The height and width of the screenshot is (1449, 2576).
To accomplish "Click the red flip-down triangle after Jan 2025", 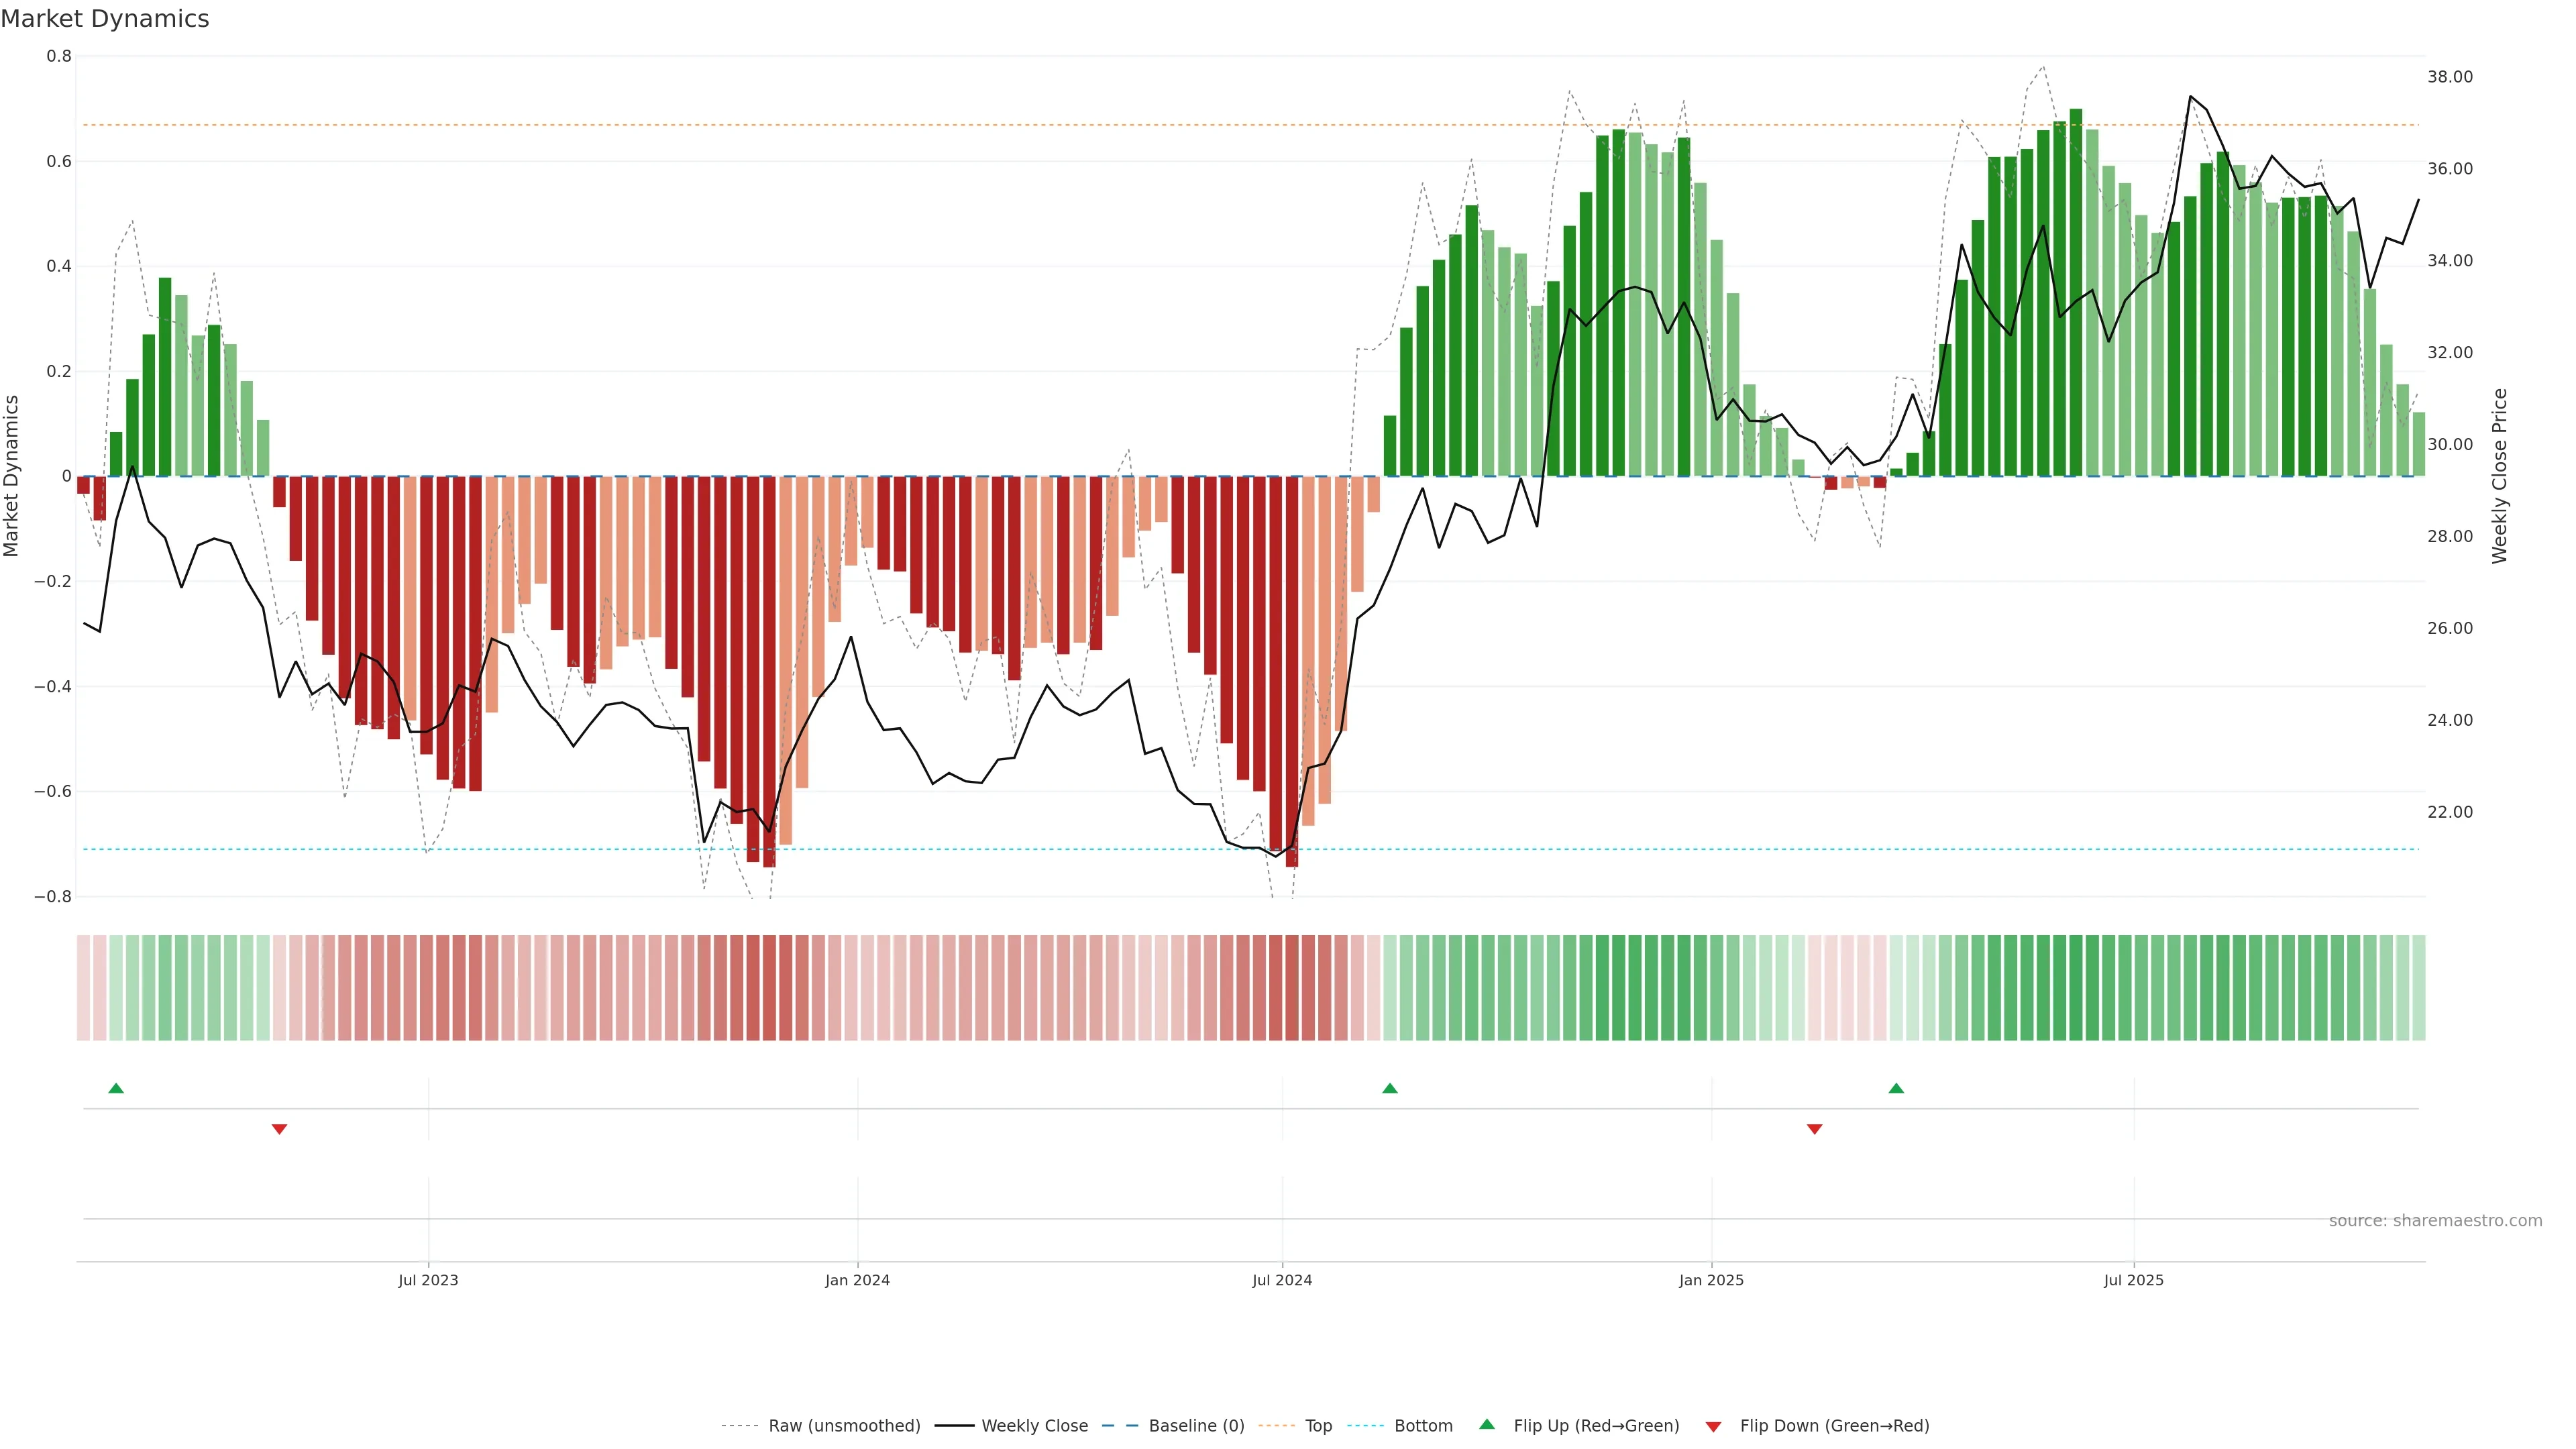I will pos(1815,1129).
